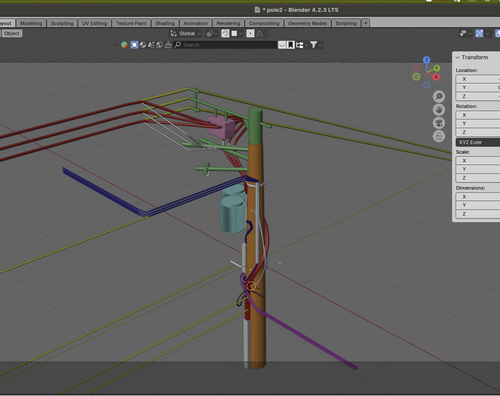The image size is (500, 396).
Task: Click the Dimensions X field
Action: (x=478, y=197)
